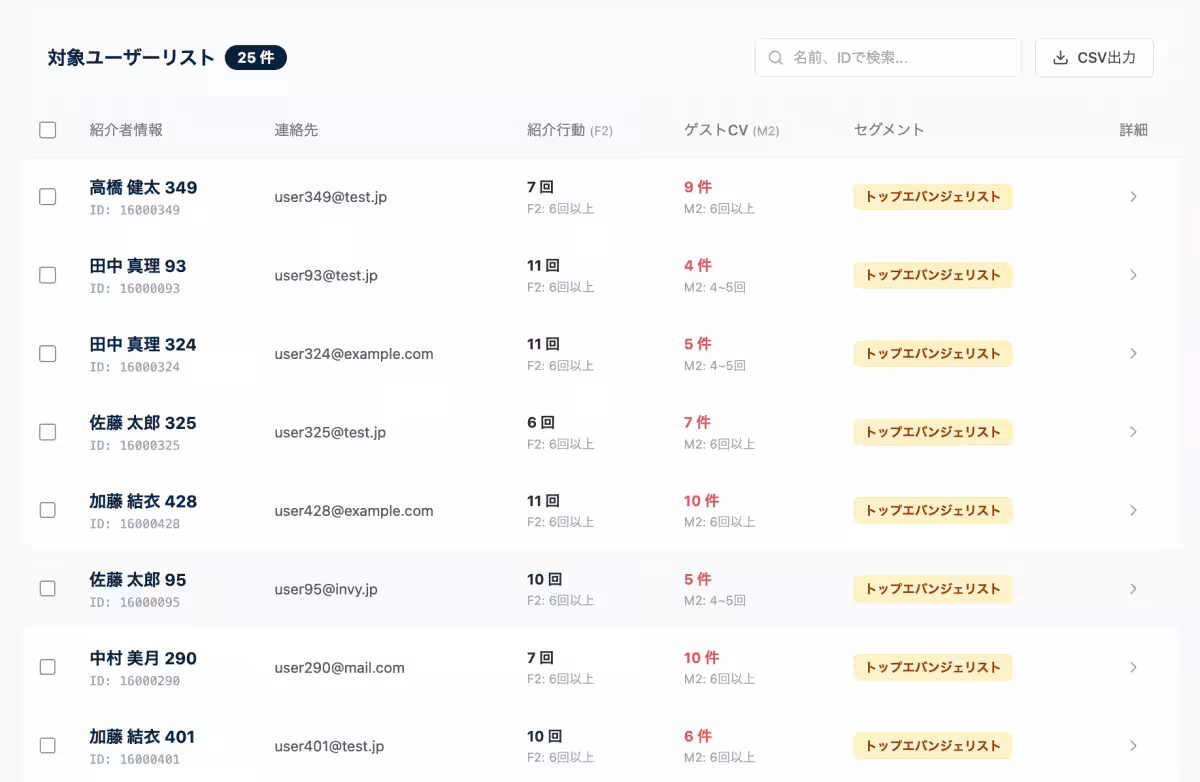1200x782 pixels.
Task: Click the name 佐藤 太郎 95
Action: [138, 580]
